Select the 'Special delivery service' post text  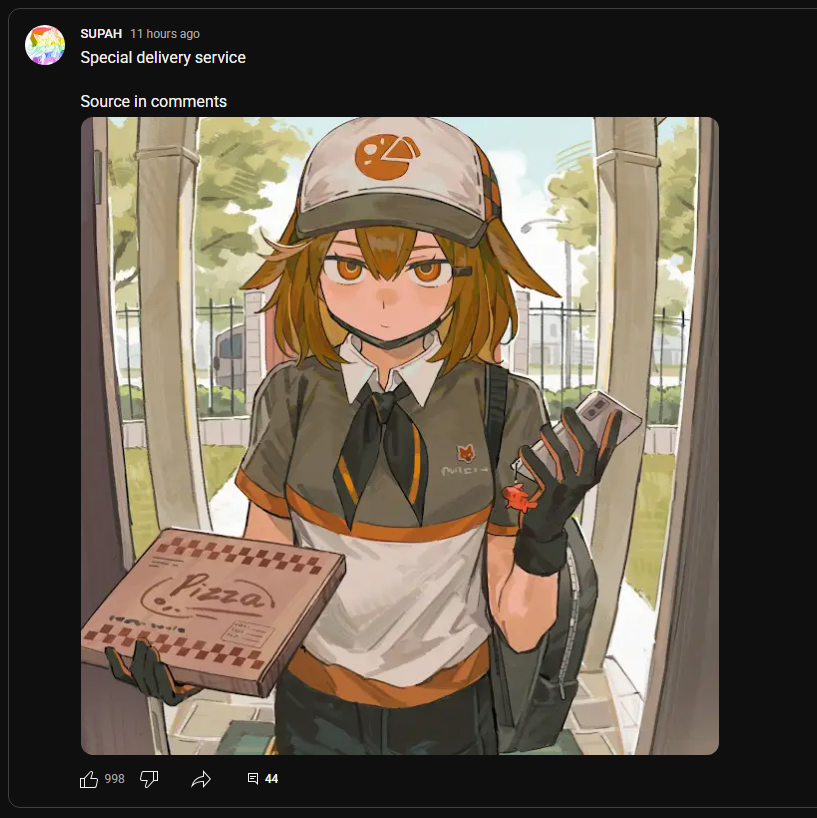pos(163,57)
